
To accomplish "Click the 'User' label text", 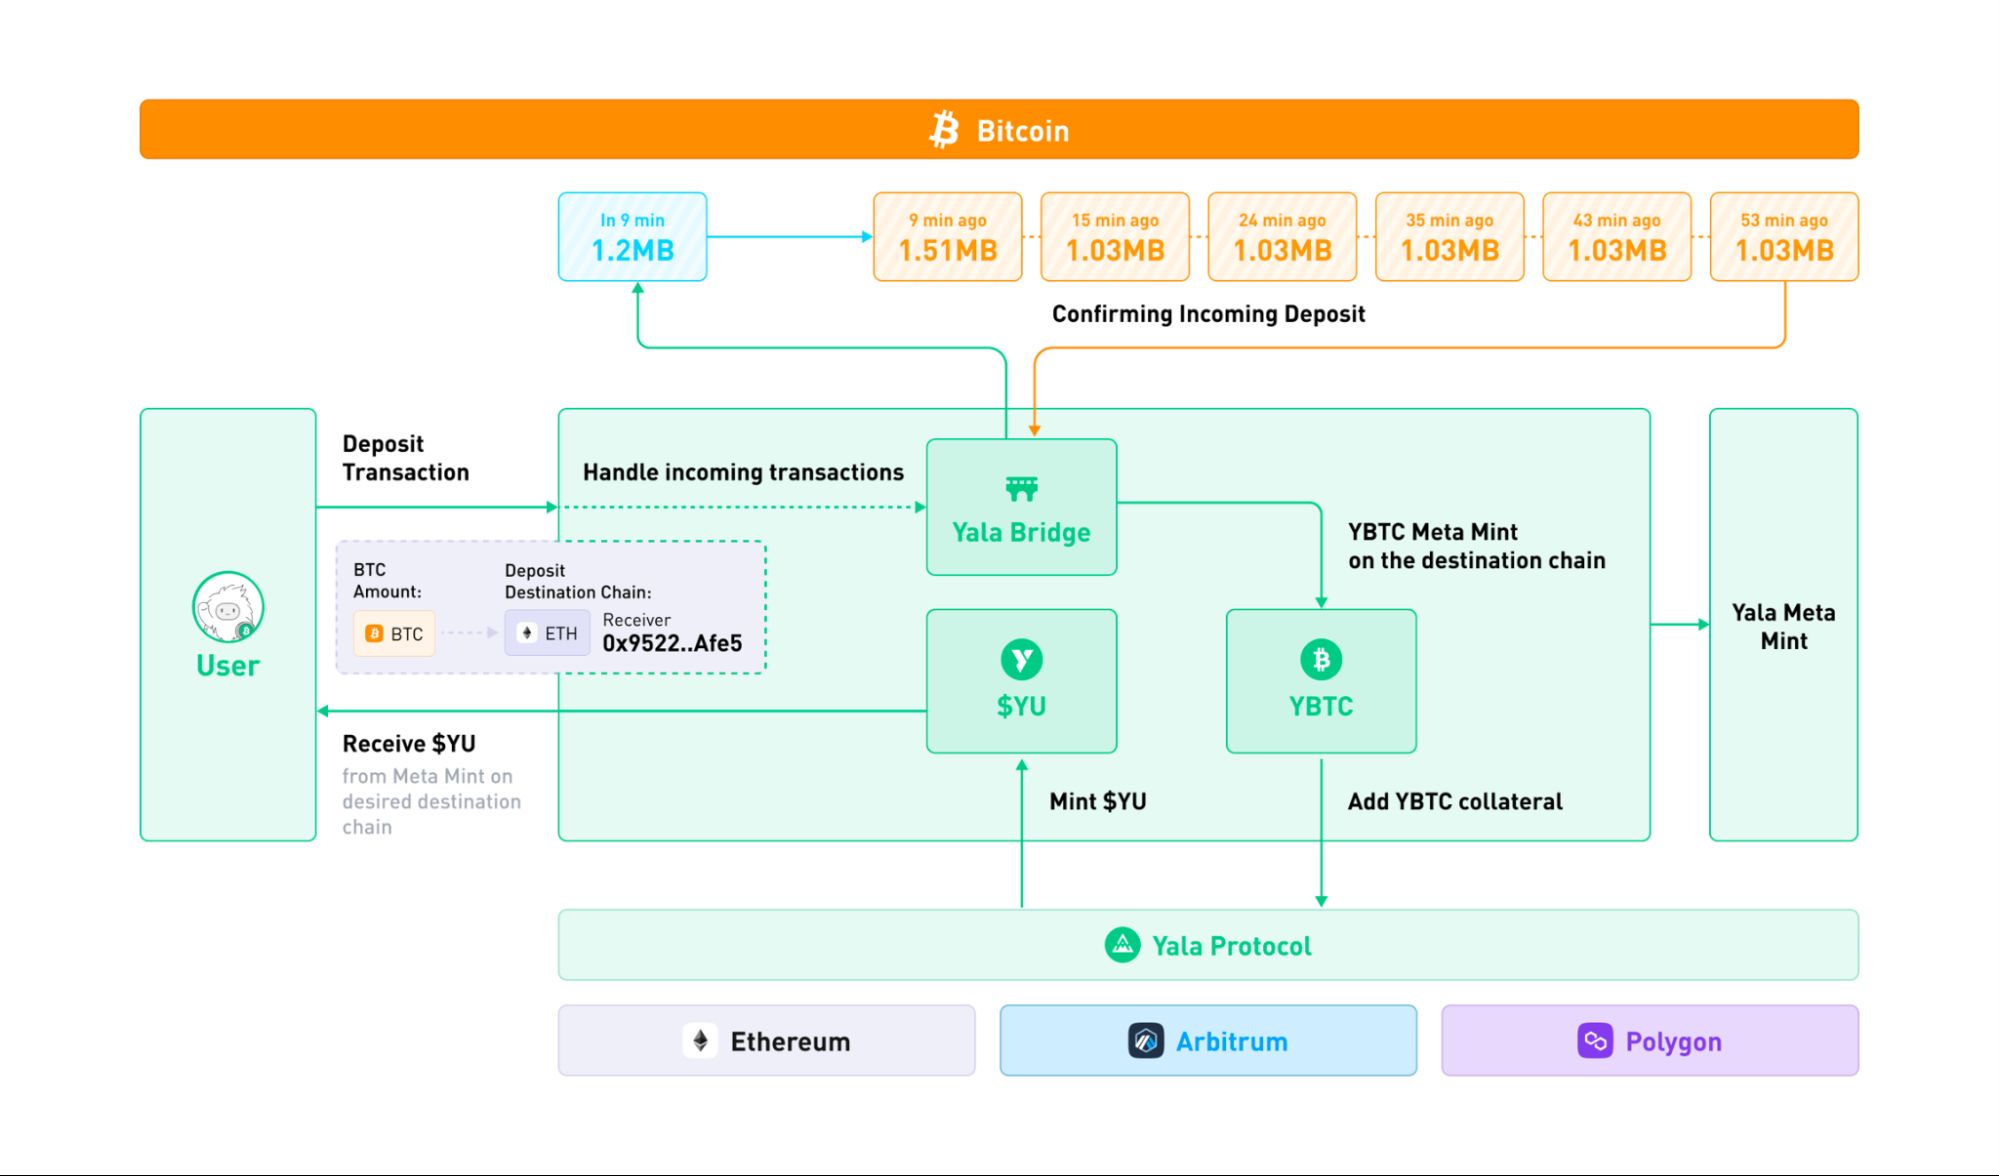I will pos(228,666).
